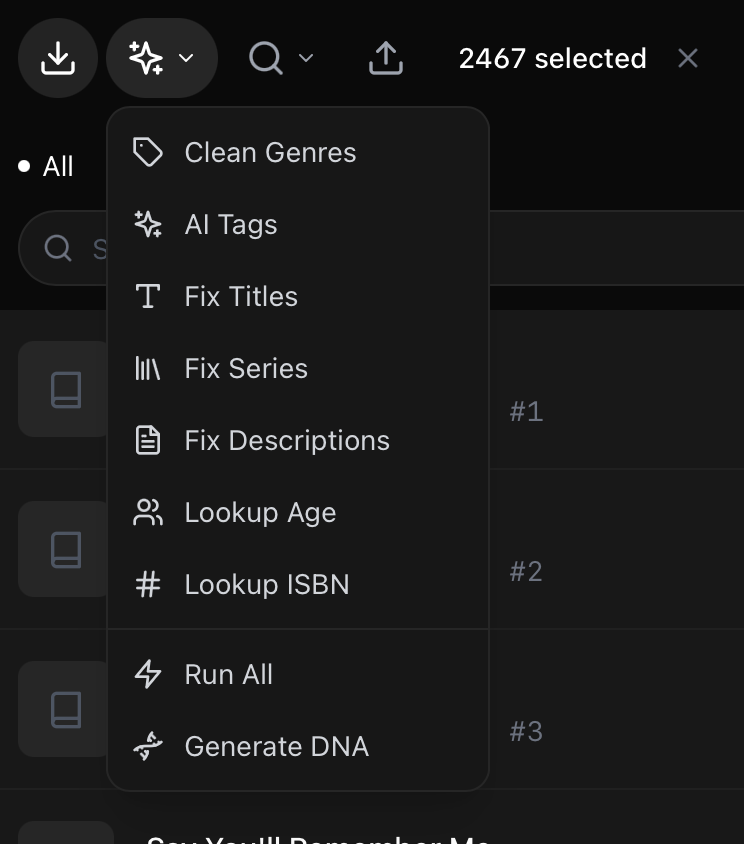Select the All filter option
Viewport: 744px width, 844px height.
(x=55, y=166)
